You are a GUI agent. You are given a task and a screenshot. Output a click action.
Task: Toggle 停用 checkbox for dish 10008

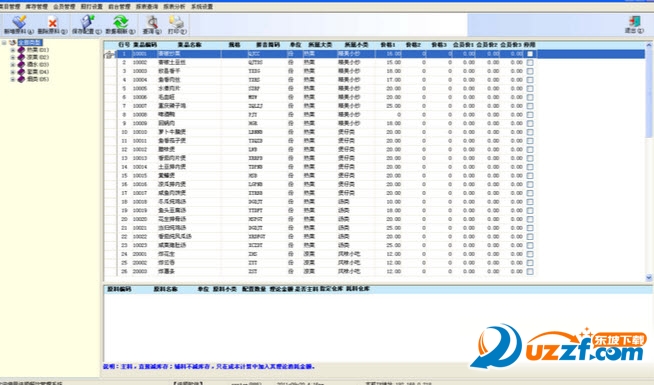(x=530, y=115)
